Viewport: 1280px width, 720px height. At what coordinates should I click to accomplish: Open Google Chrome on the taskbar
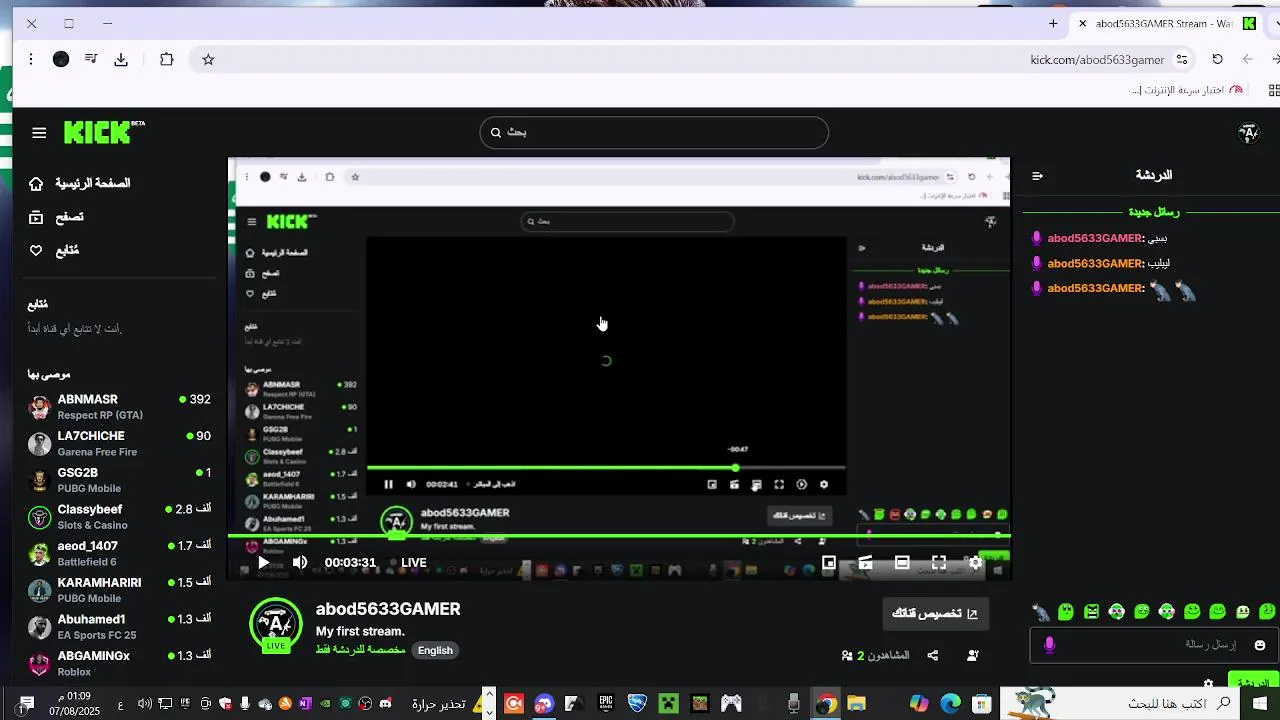tap(825, 704)
